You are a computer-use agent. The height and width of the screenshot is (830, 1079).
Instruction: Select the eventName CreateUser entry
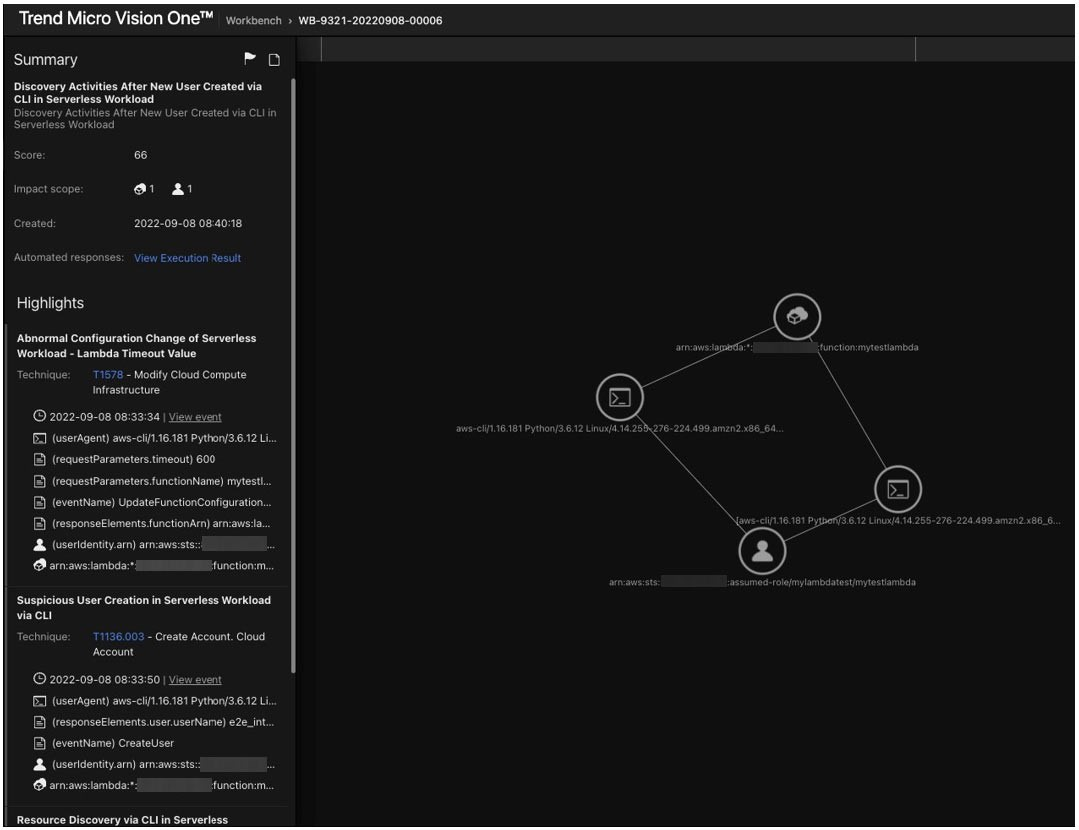point(112,743)
